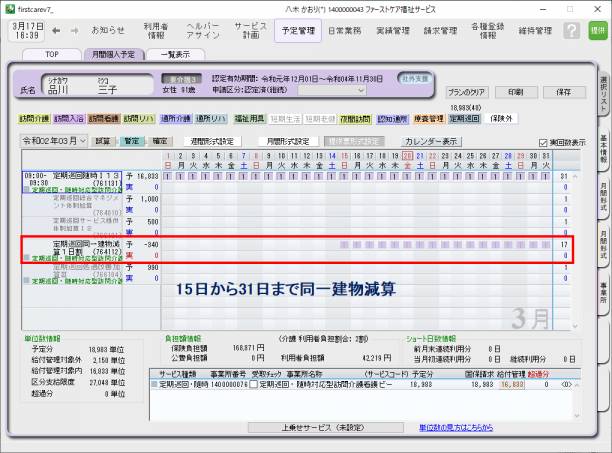Open the 単位数の見方はこちらから link
612x453 pixels.
pos(454,427)
